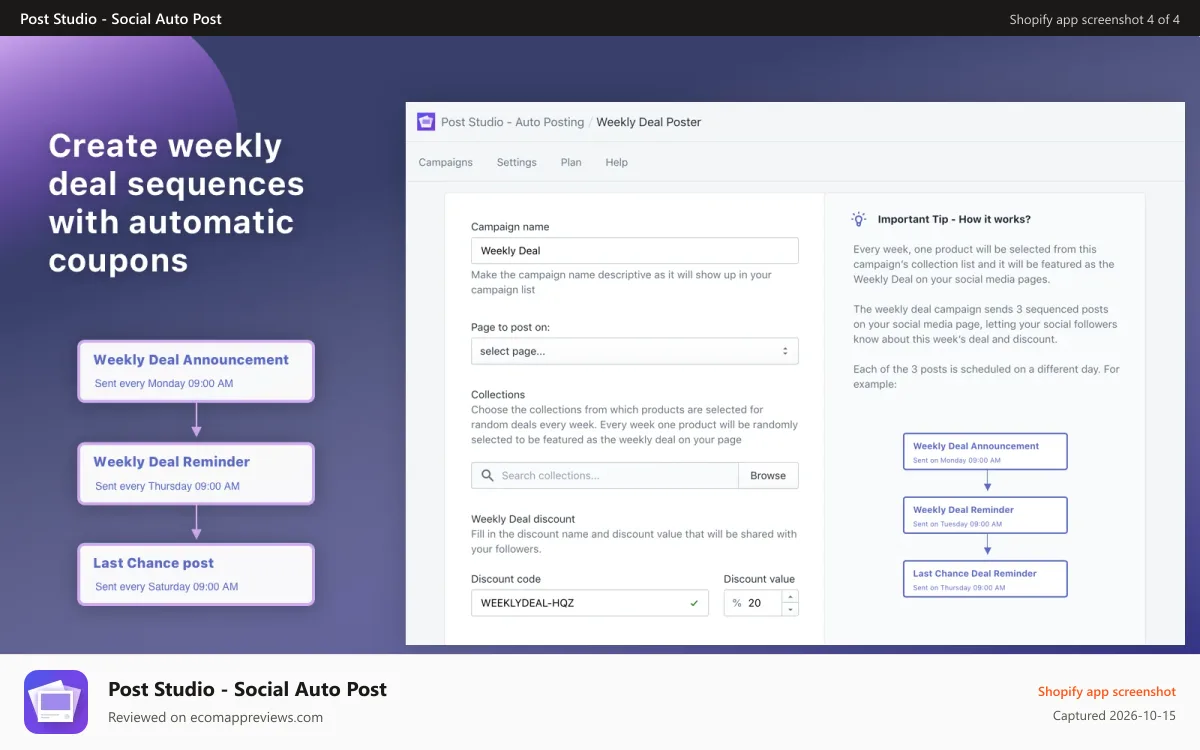Screen dimensions: 1200x750
Task: Click the Weekly Deal Poster breadcrumb title
Action: click(649, 122)
